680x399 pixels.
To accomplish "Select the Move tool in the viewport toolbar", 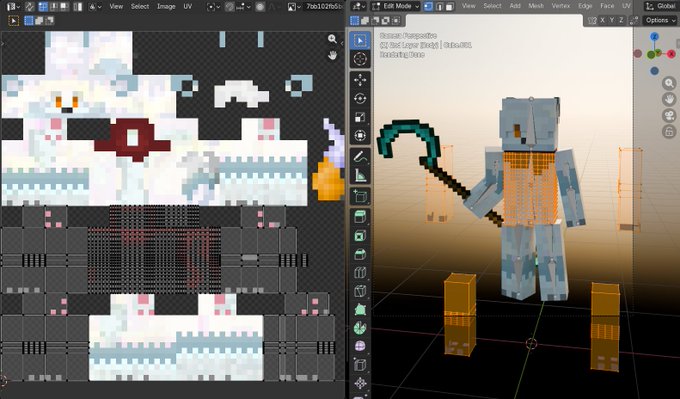I will point(360,80).
